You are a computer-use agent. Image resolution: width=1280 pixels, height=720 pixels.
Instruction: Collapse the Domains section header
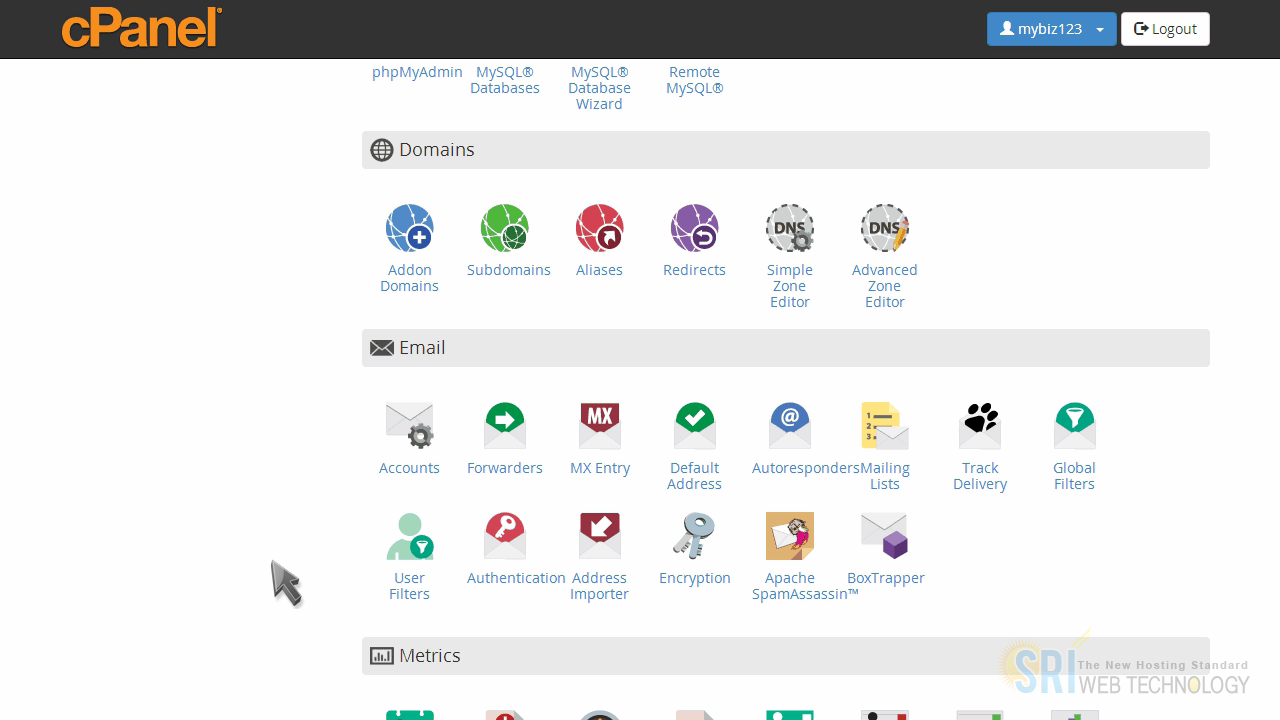coord(785,150)
